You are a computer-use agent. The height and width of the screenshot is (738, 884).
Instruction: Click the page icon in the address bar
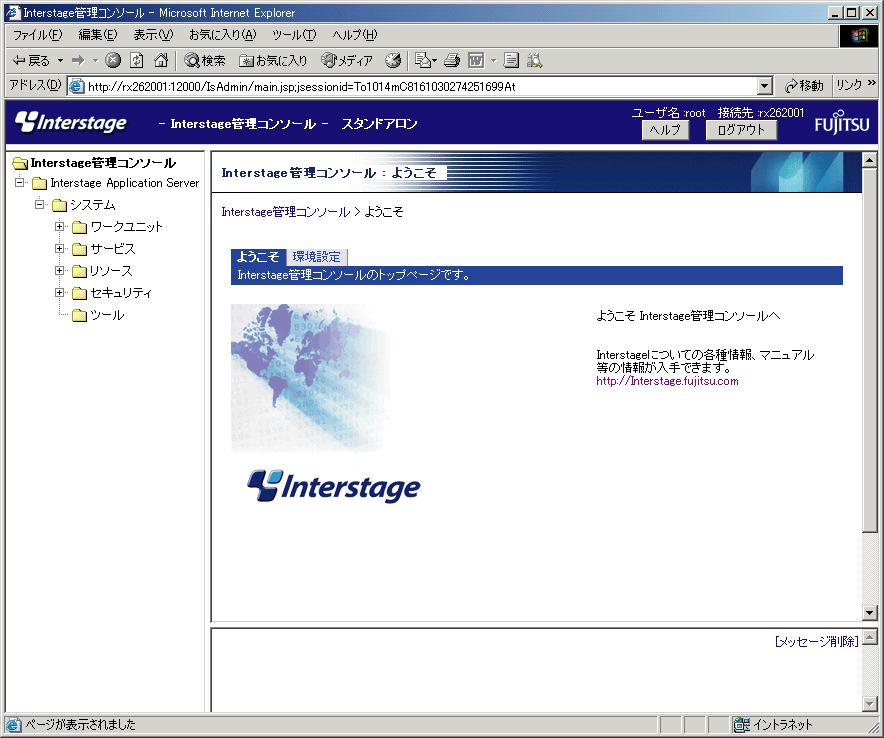tap(76, 86)
